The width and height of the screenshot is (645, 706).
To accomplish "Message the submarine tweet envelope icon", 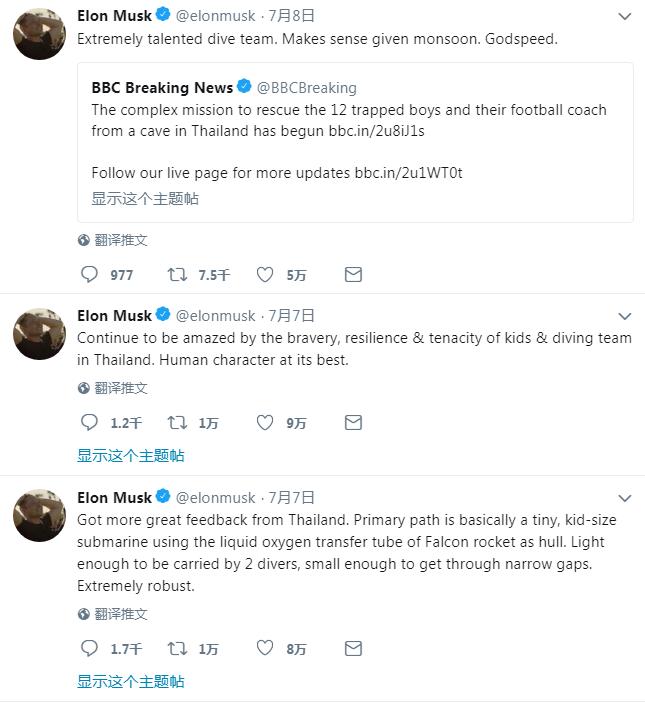I will point(353,648).
